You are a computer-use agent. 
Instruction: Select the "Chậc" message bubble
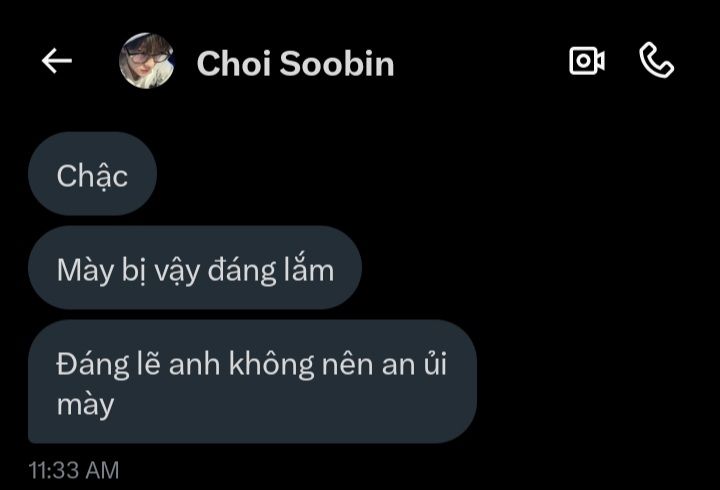coord(92,174)
